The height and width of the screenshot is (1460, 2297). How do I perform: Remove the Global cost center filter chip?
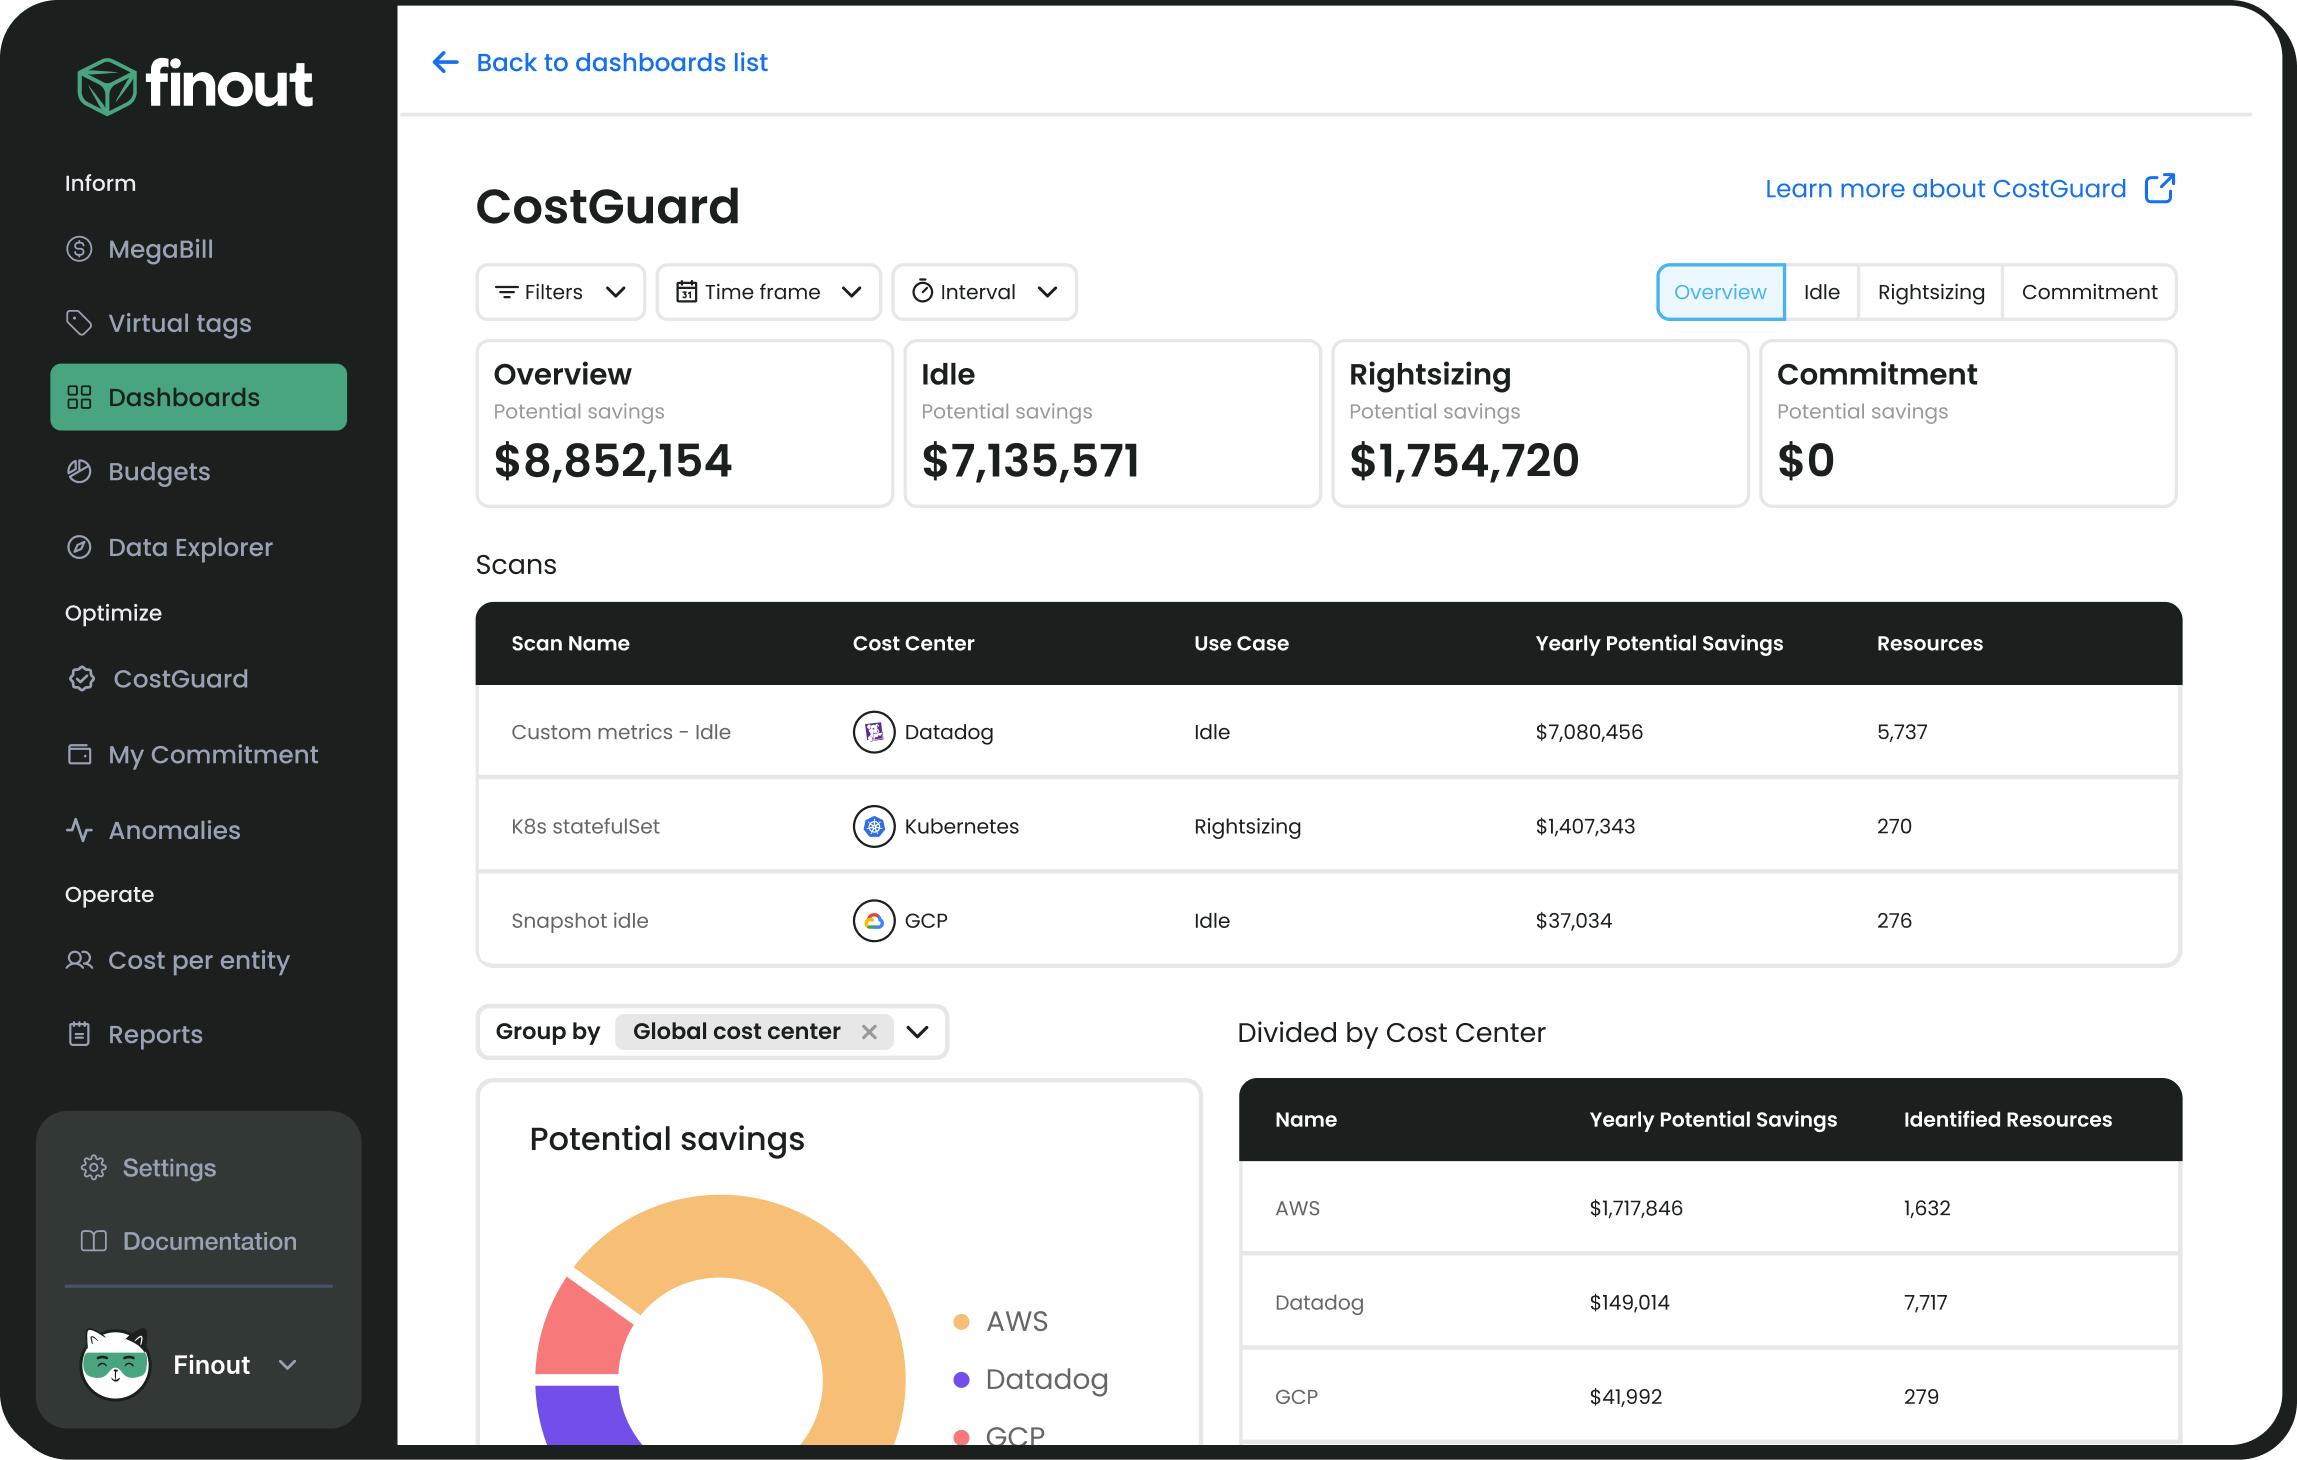point(869,1032)
